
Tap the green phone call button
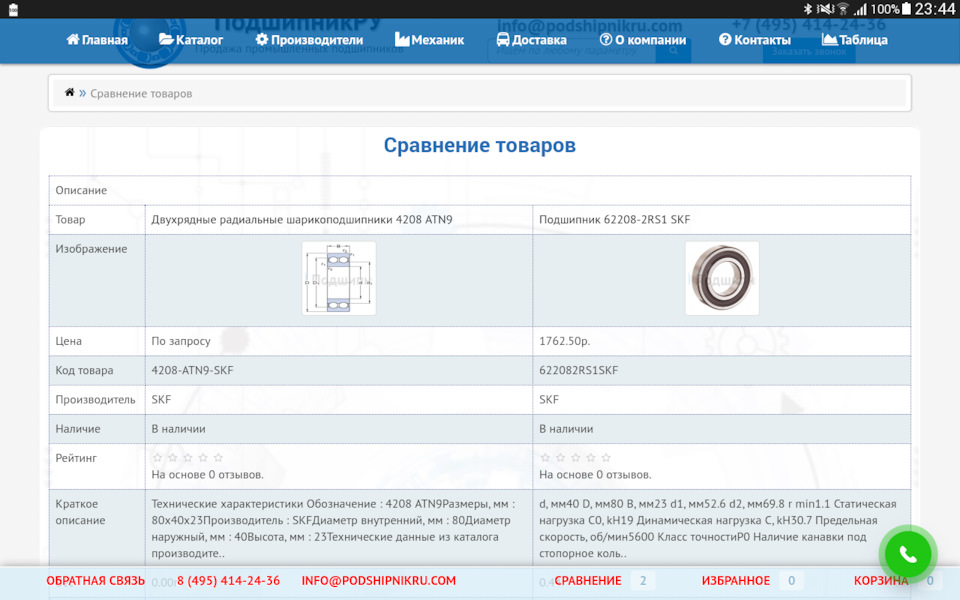[908, 554]
